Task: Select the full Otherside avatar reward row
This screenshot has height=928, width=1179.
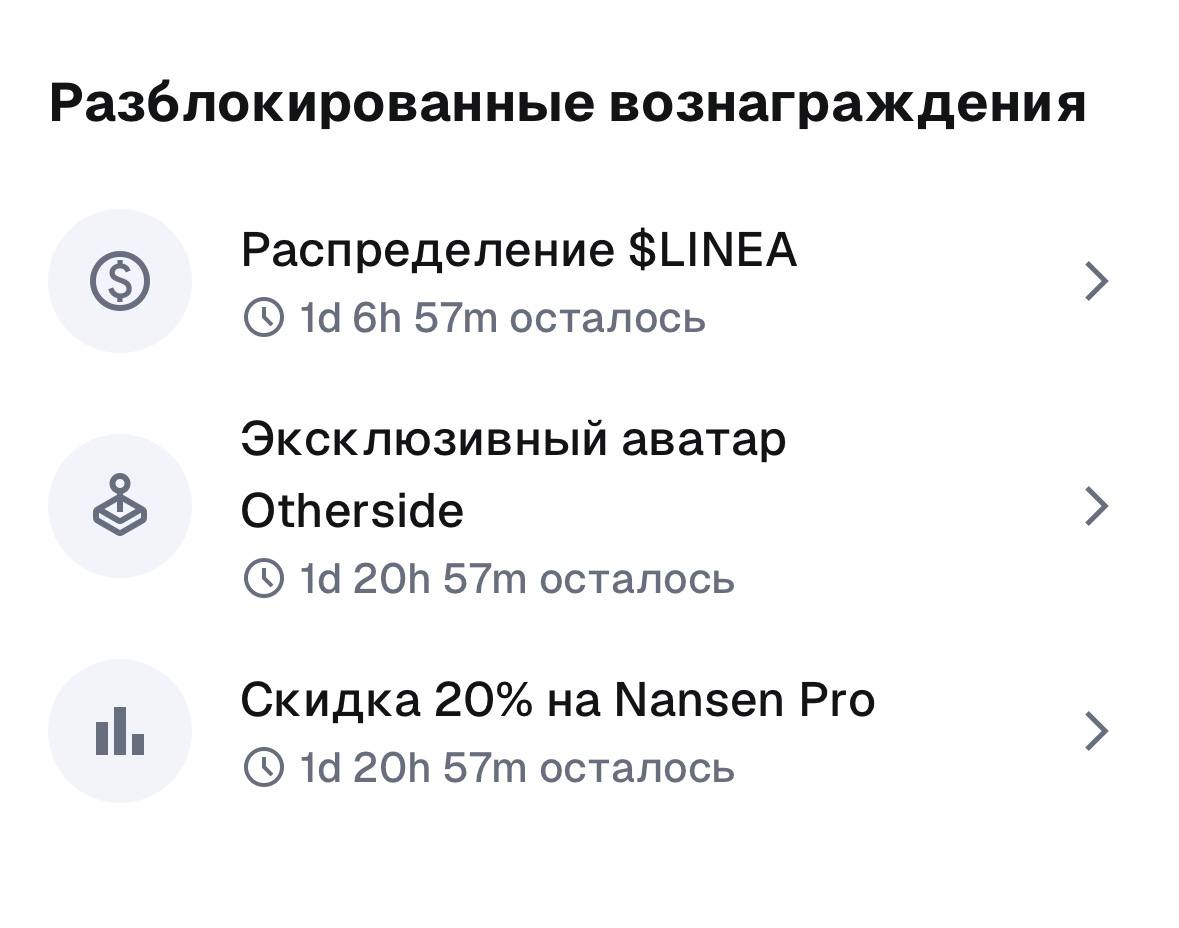Action: click(x=590, y=506)
